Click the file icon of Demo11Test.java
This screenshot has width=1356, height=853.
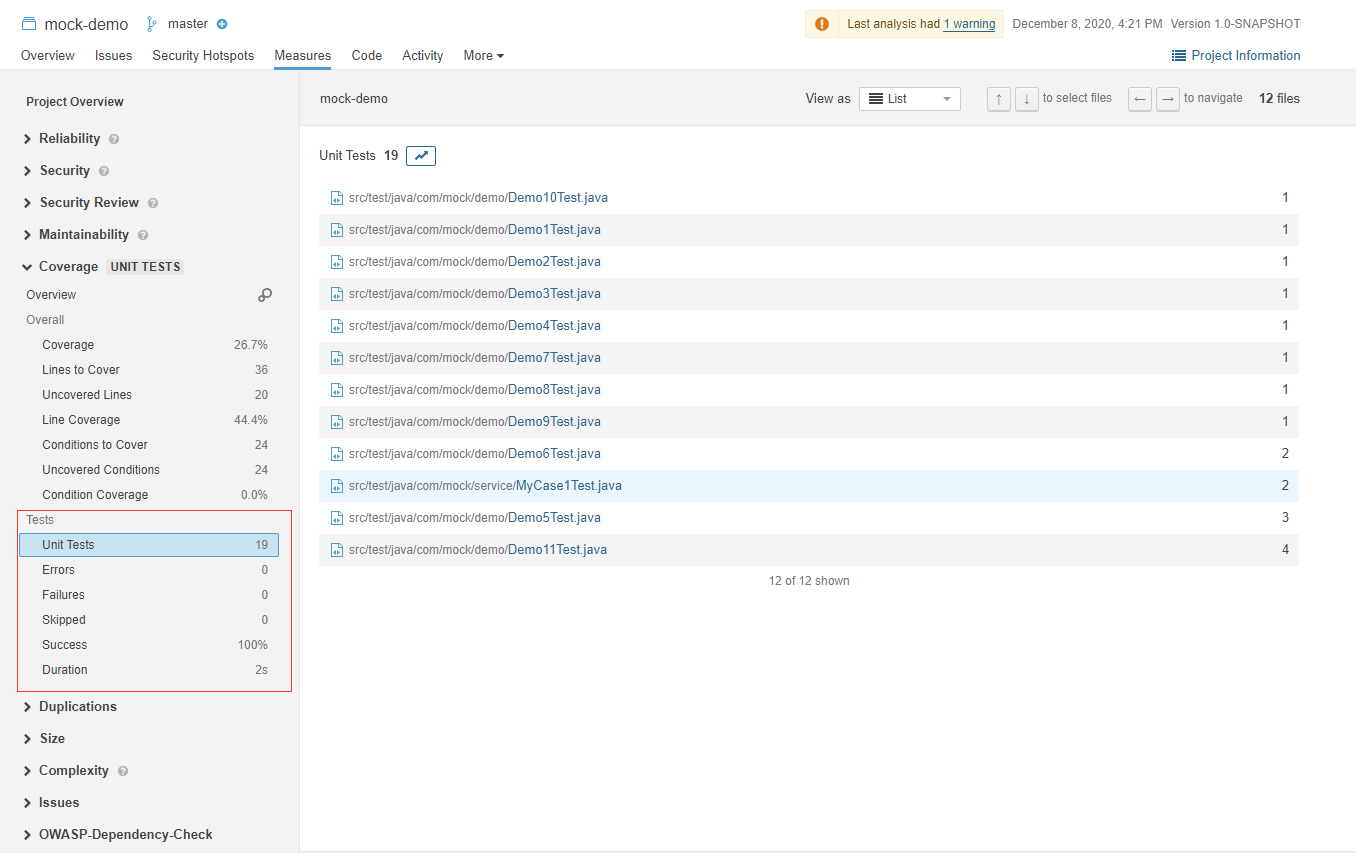(x=337, y=550)
